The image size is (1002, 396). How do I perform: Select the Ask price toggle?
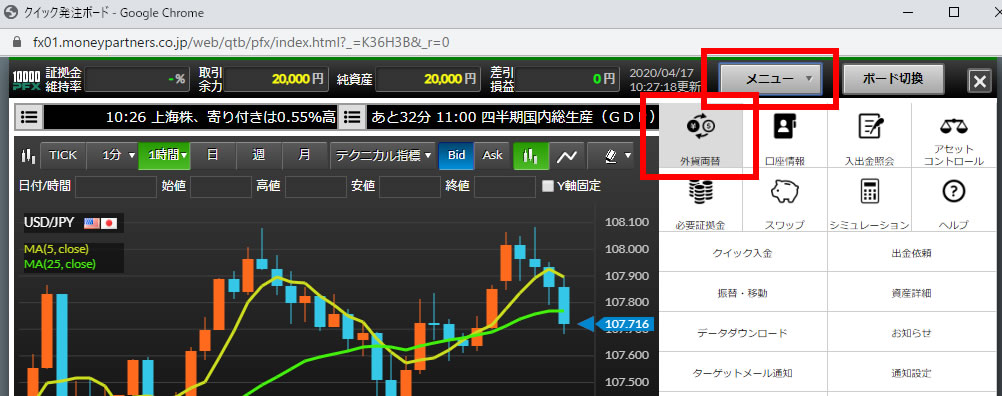[492, 155]
